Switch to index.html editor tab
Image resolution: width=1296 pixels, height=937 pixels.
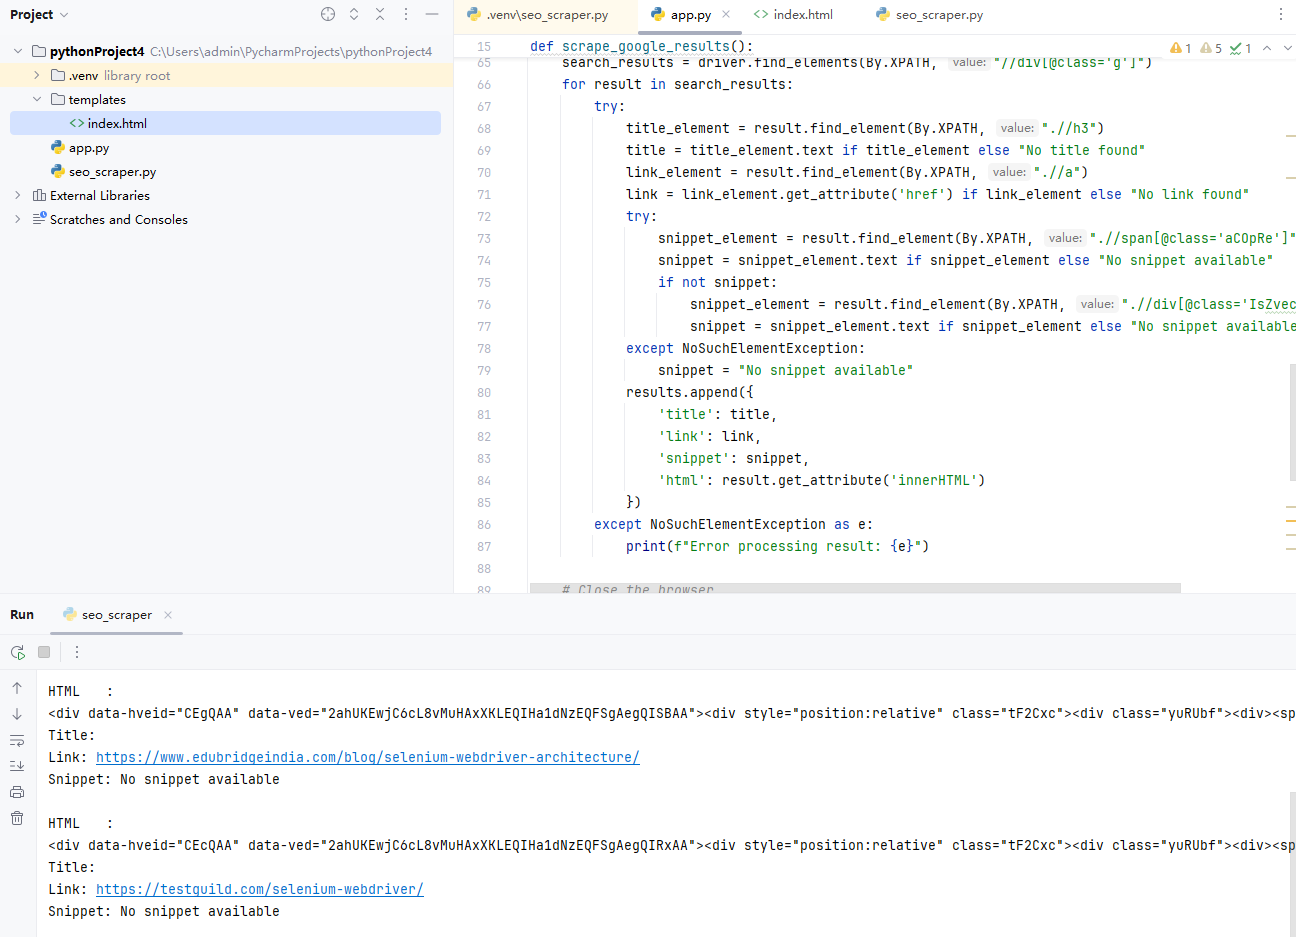pyautogui.click(x=794, y=14)
